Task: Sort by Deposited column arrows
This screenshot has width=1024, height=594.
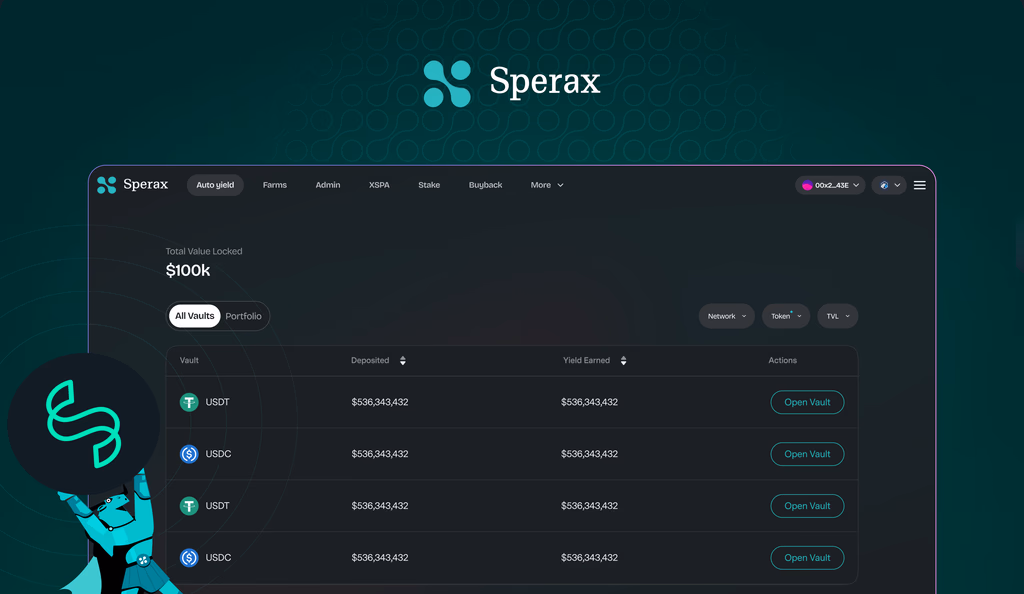Action: (403, 361)
